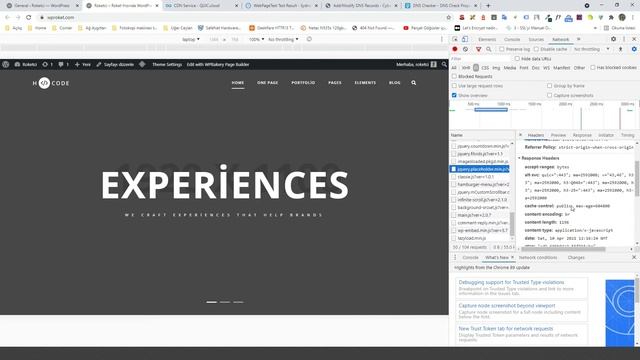
Task: Check Hide data URLs
Action: click(x=517, y=59)
